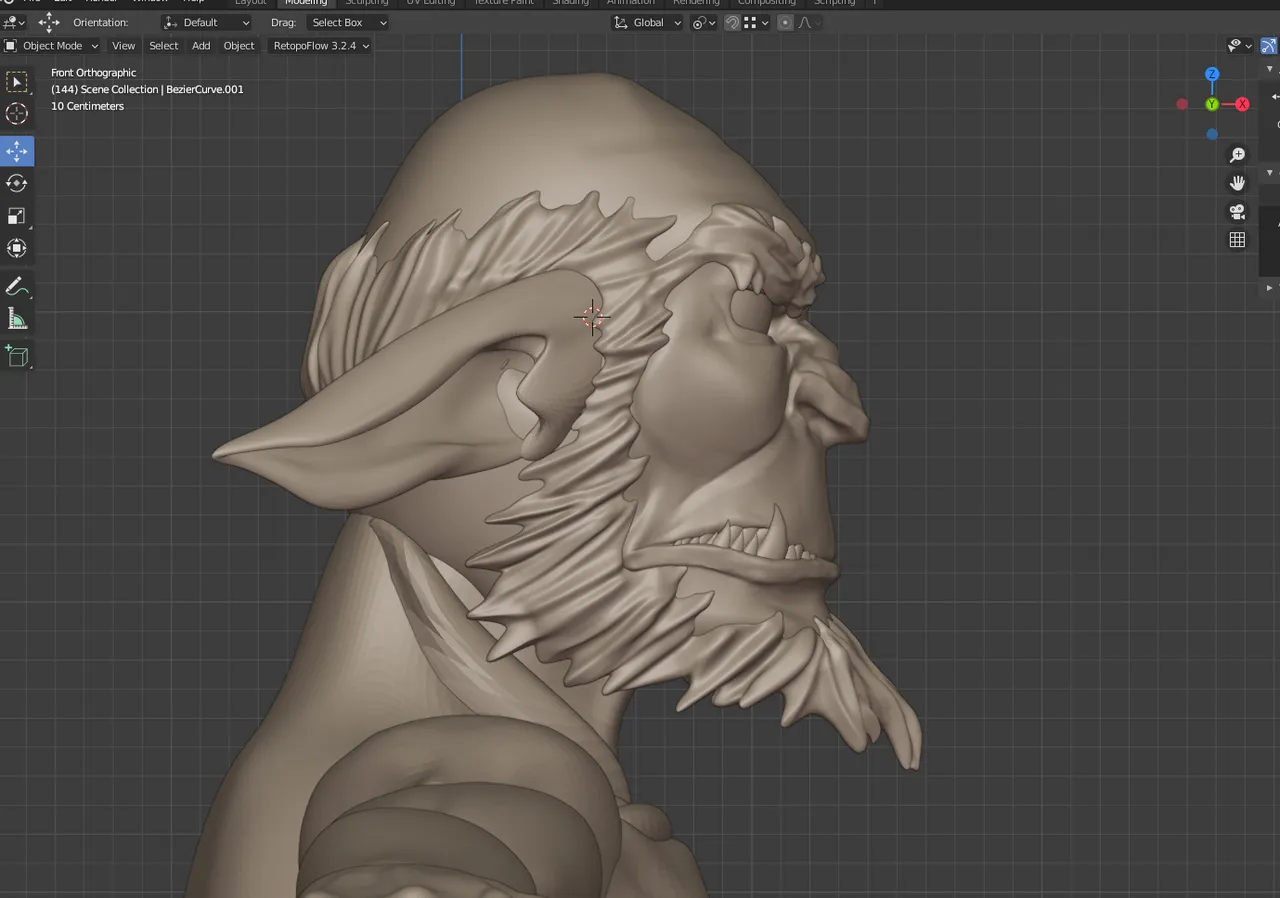Click the blue Z axis gizmo ball
The width and height of the screenshot is (1280, 898).
[1212, 75]
